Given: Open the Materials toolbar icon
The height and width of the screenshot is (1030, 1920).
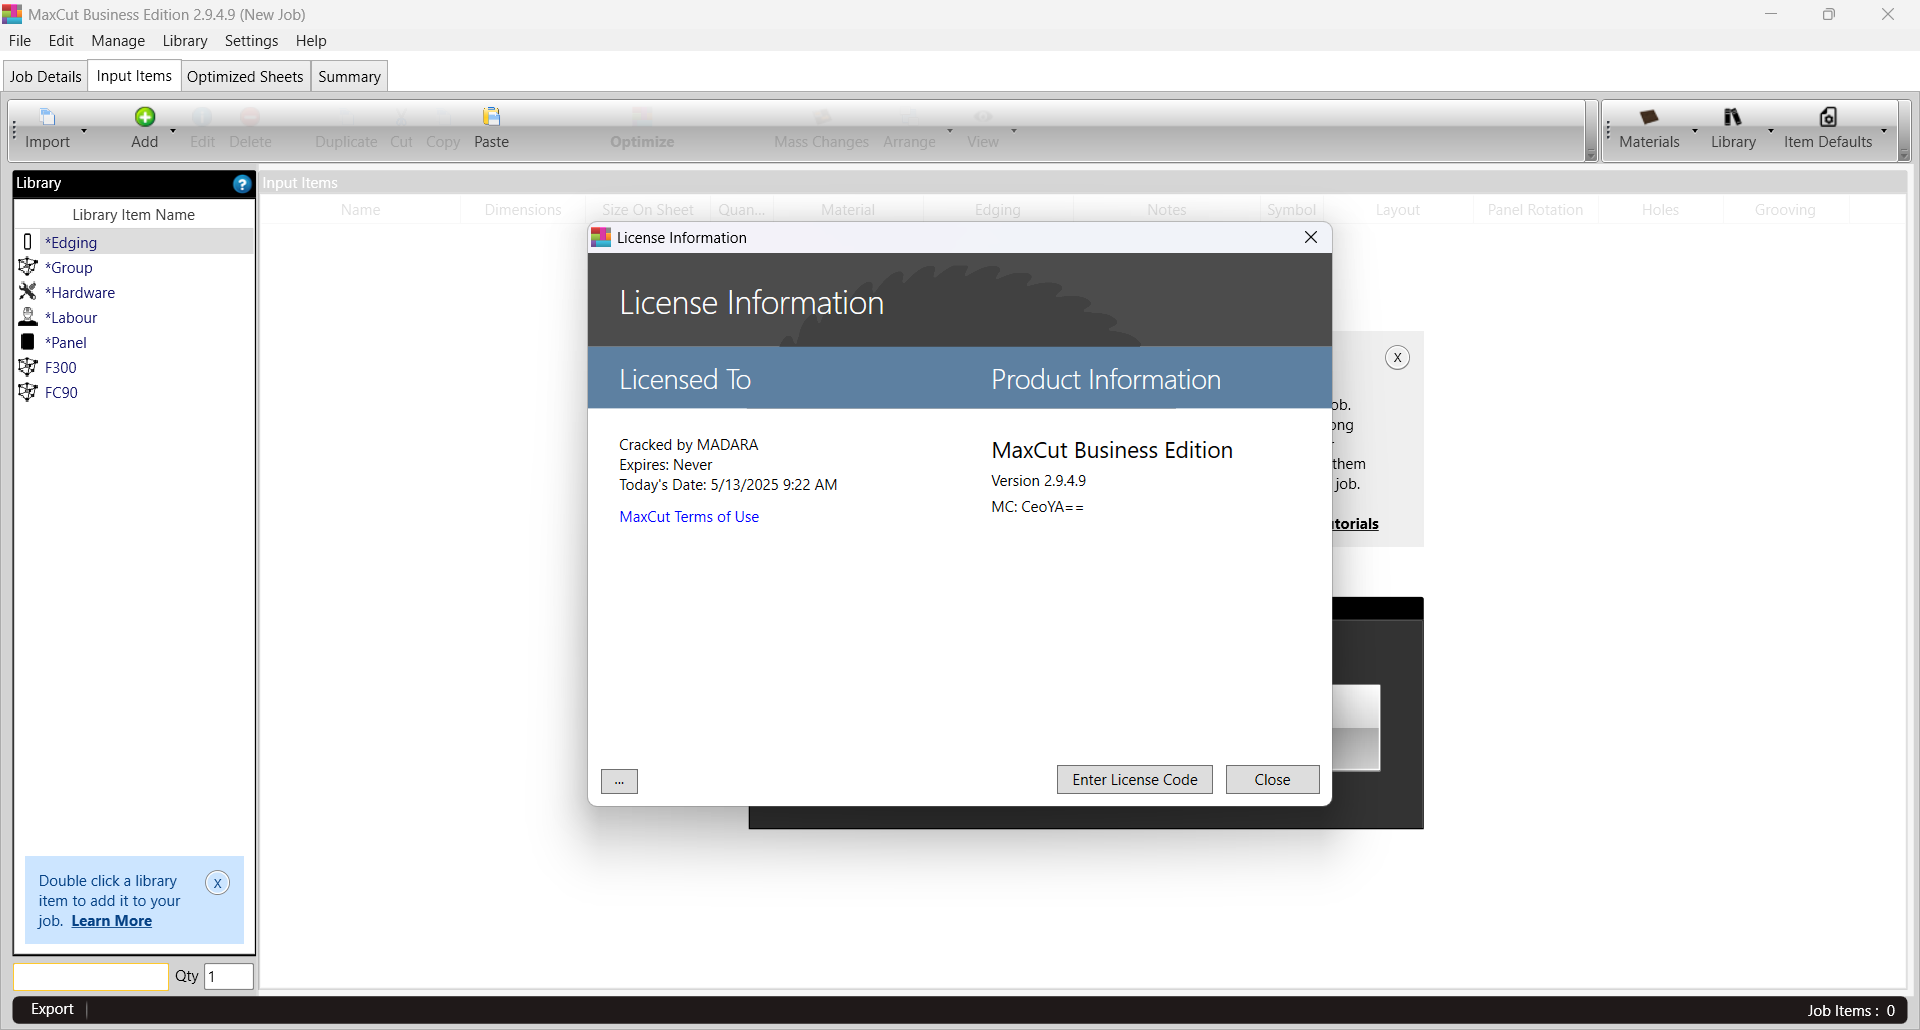Looking at the screenshot, I should click(1649, 117).
